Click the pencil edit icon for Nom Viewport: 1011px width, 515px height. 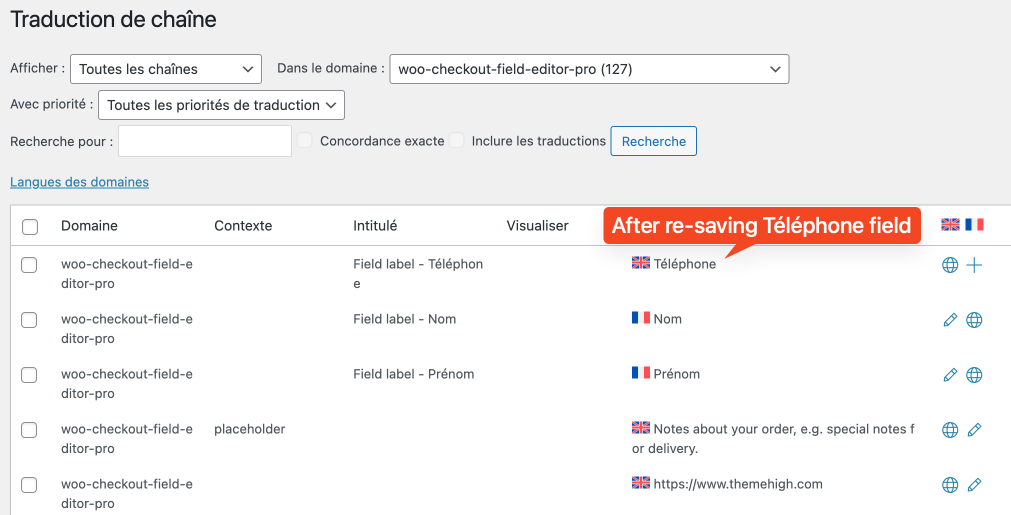pos(950,320)
